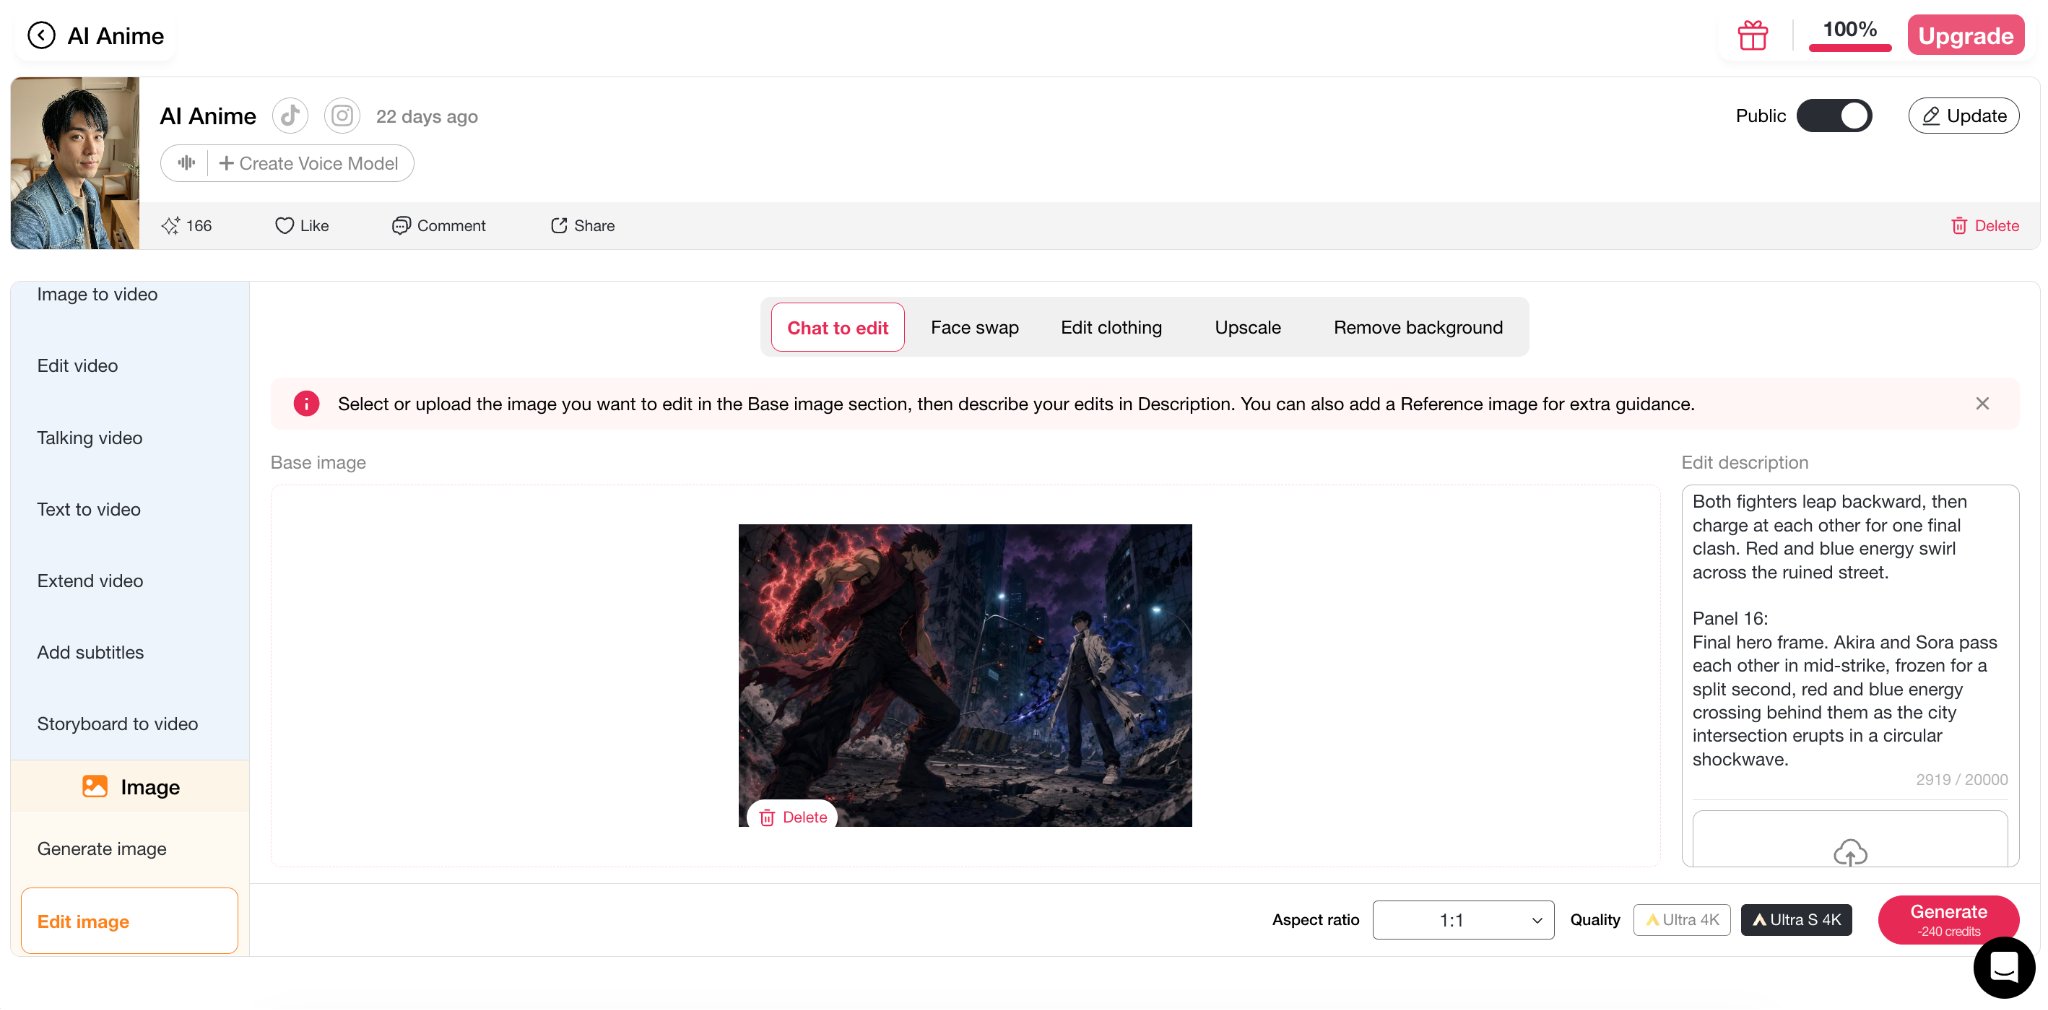Open Generate image in sidebar
The width and height of the screenshot is (2048, 1010).
coord(101,849)
